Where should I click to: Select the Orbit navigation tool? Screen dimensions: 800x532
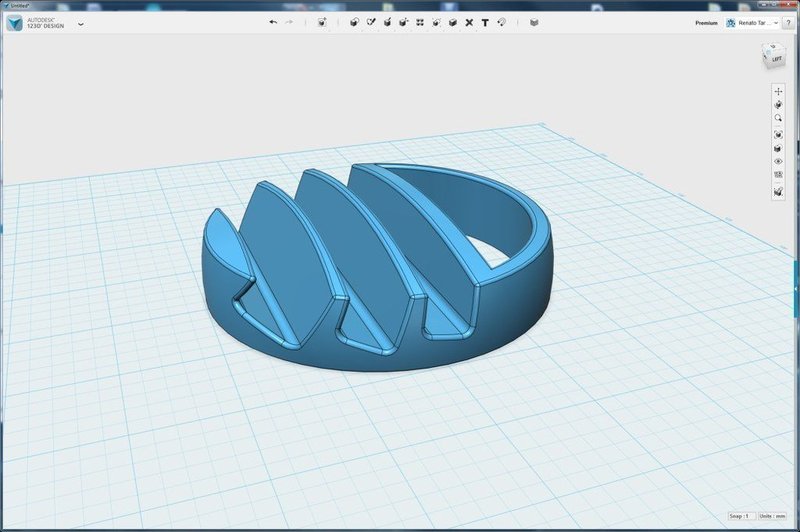(778, 105)
